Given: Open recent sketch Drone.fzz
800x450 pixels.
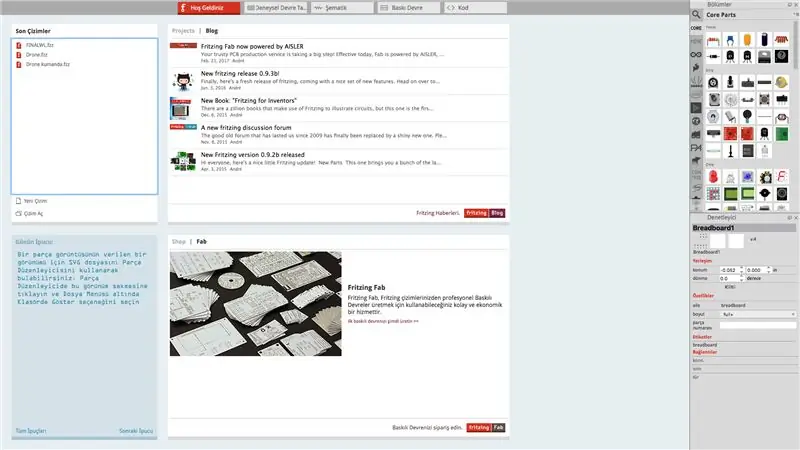Looking at the screenshot, I should tap(37, 55).
